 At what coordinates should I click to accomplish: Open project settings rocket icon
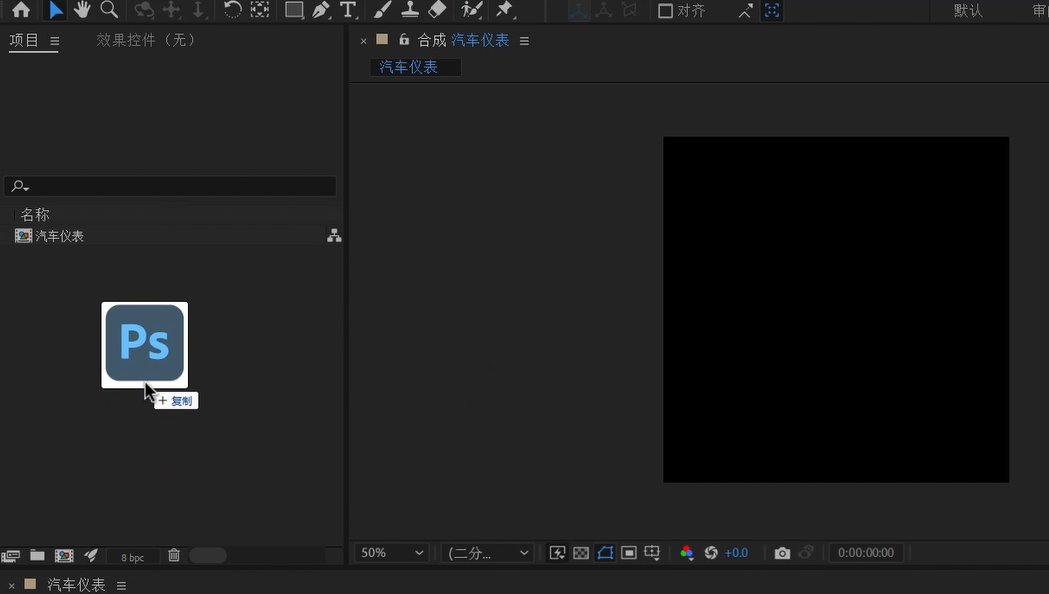[x=91, y=555]
